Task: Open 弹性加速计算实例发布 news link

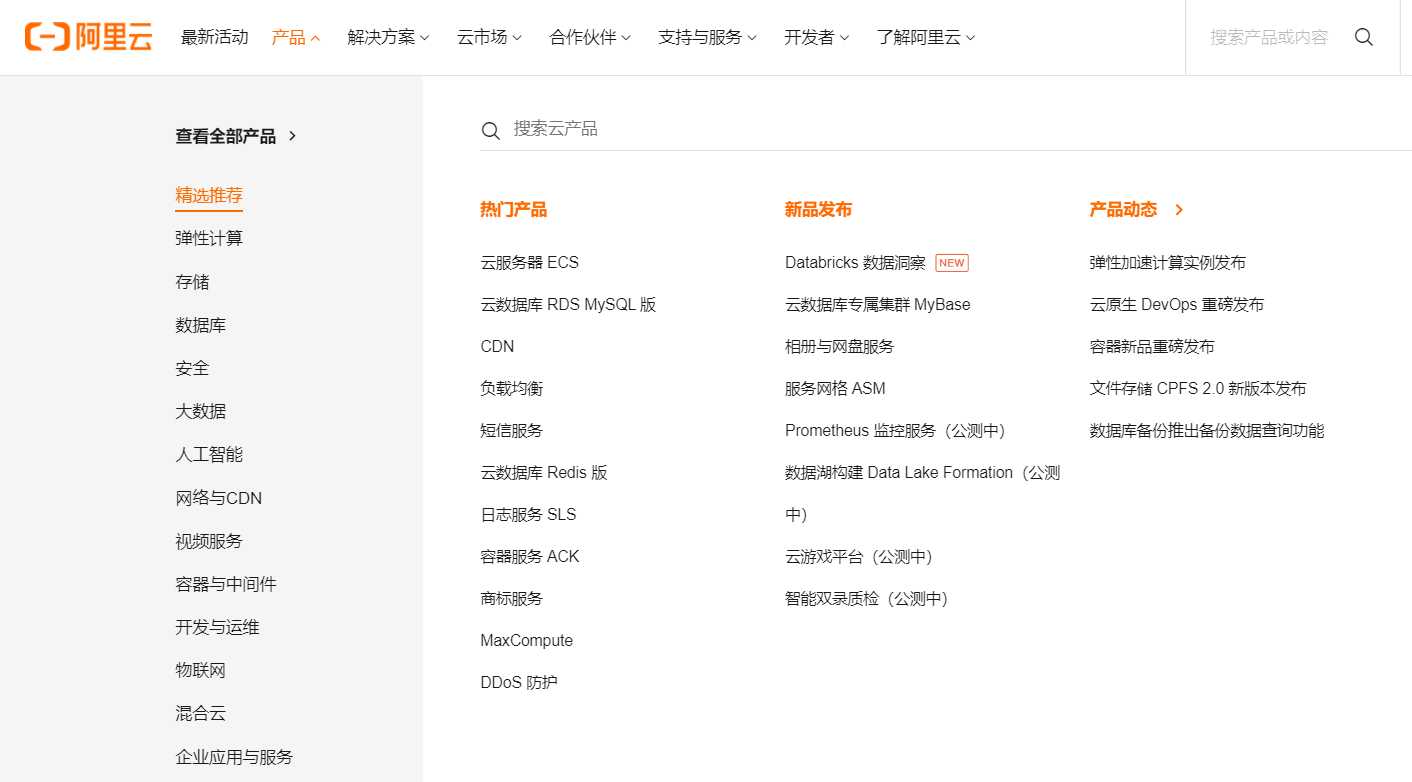Action: (x=1167, y=263)
